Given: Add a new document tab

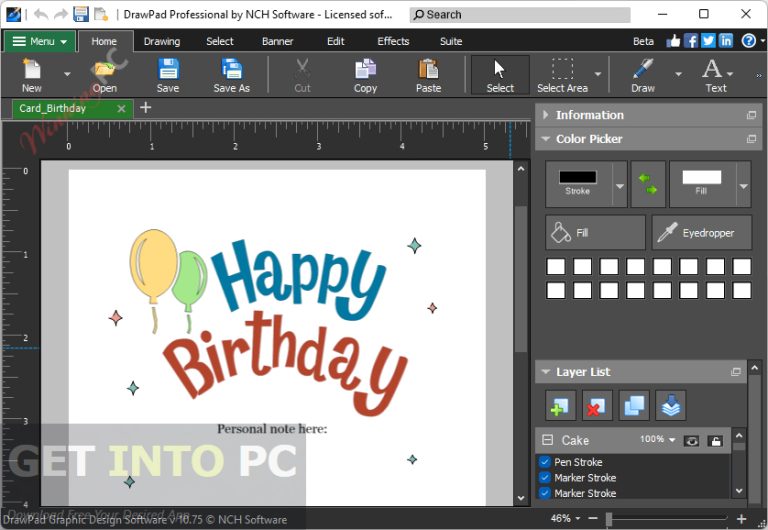Looking at the screenshot, I should coord(145,107).
